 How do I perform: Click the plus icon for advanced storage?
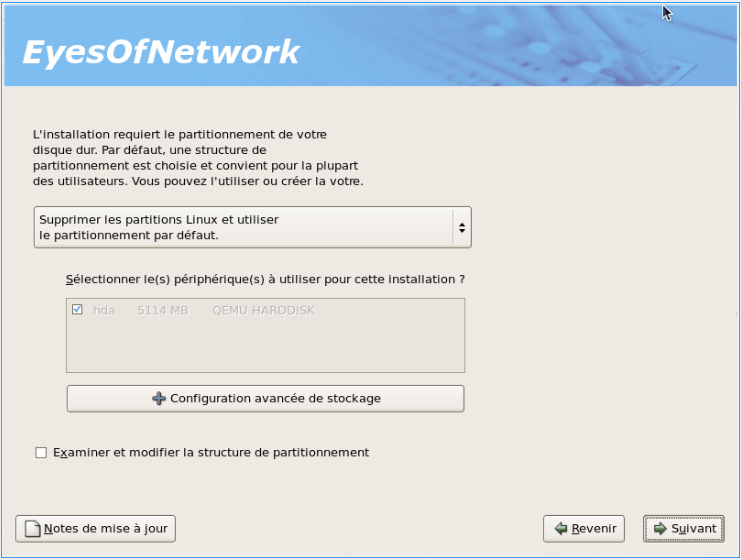[x=159, y=398]
